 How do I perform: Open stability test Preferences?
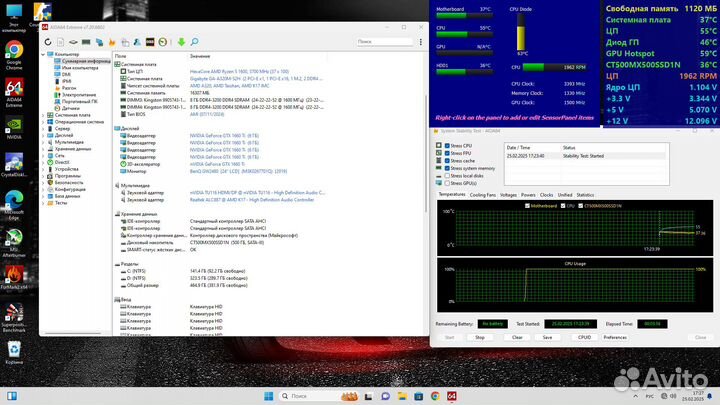click(x=615, y=338)
